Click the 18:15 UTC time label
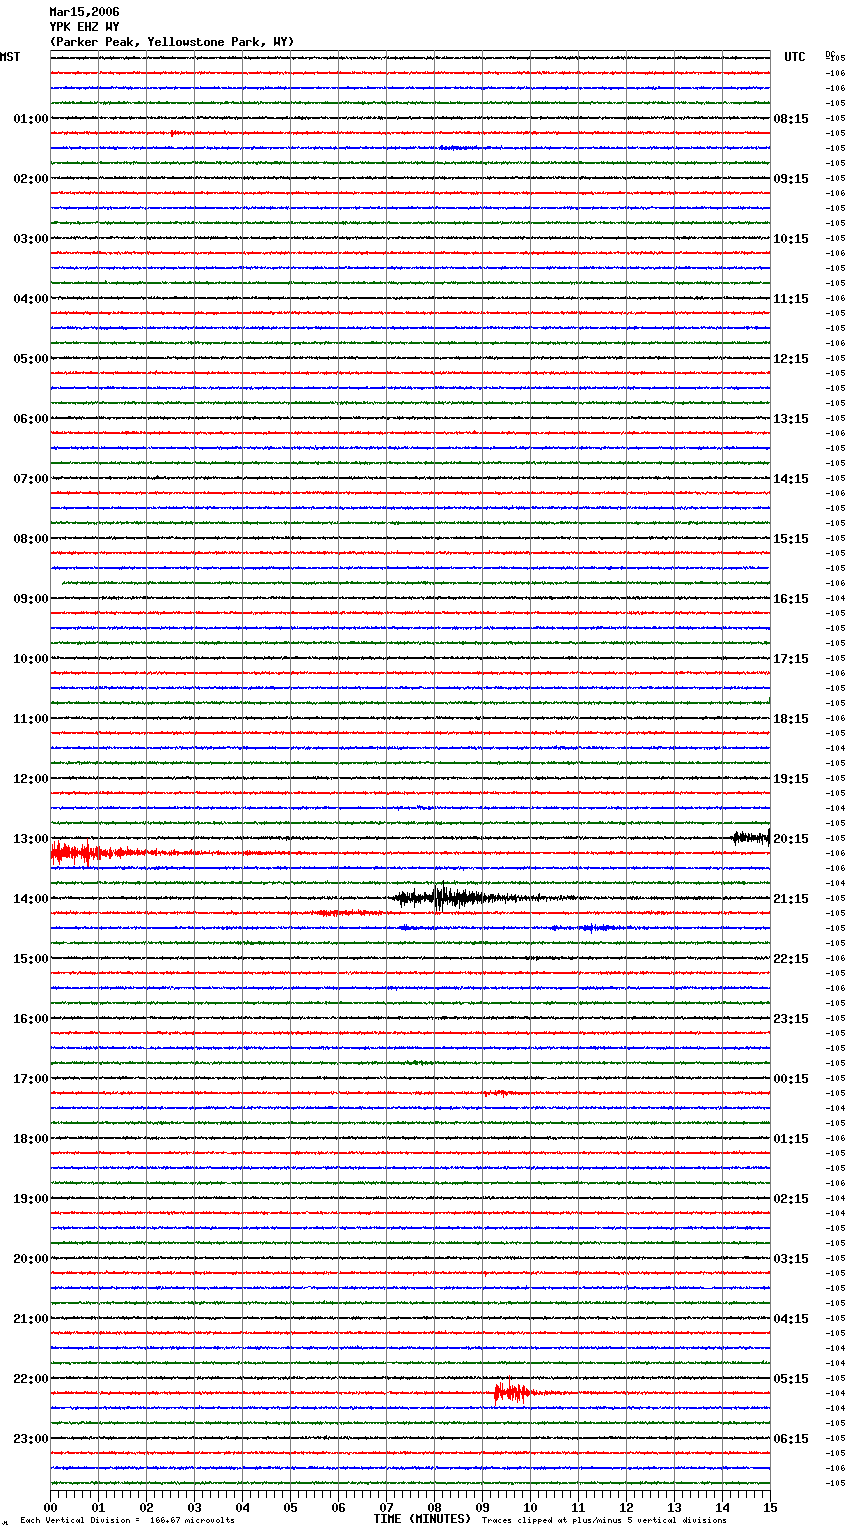This screenshot has width=850, height=1534. pos(791,719)
